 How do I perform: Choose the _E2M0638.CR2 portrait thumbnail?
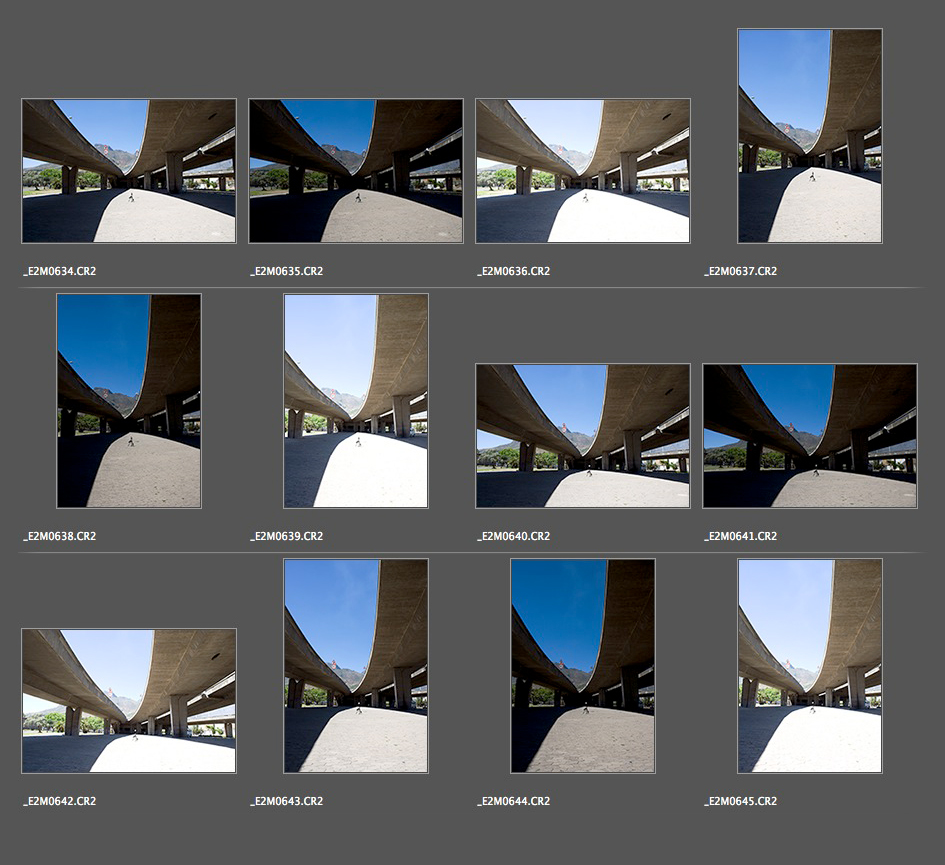[129, 401]
